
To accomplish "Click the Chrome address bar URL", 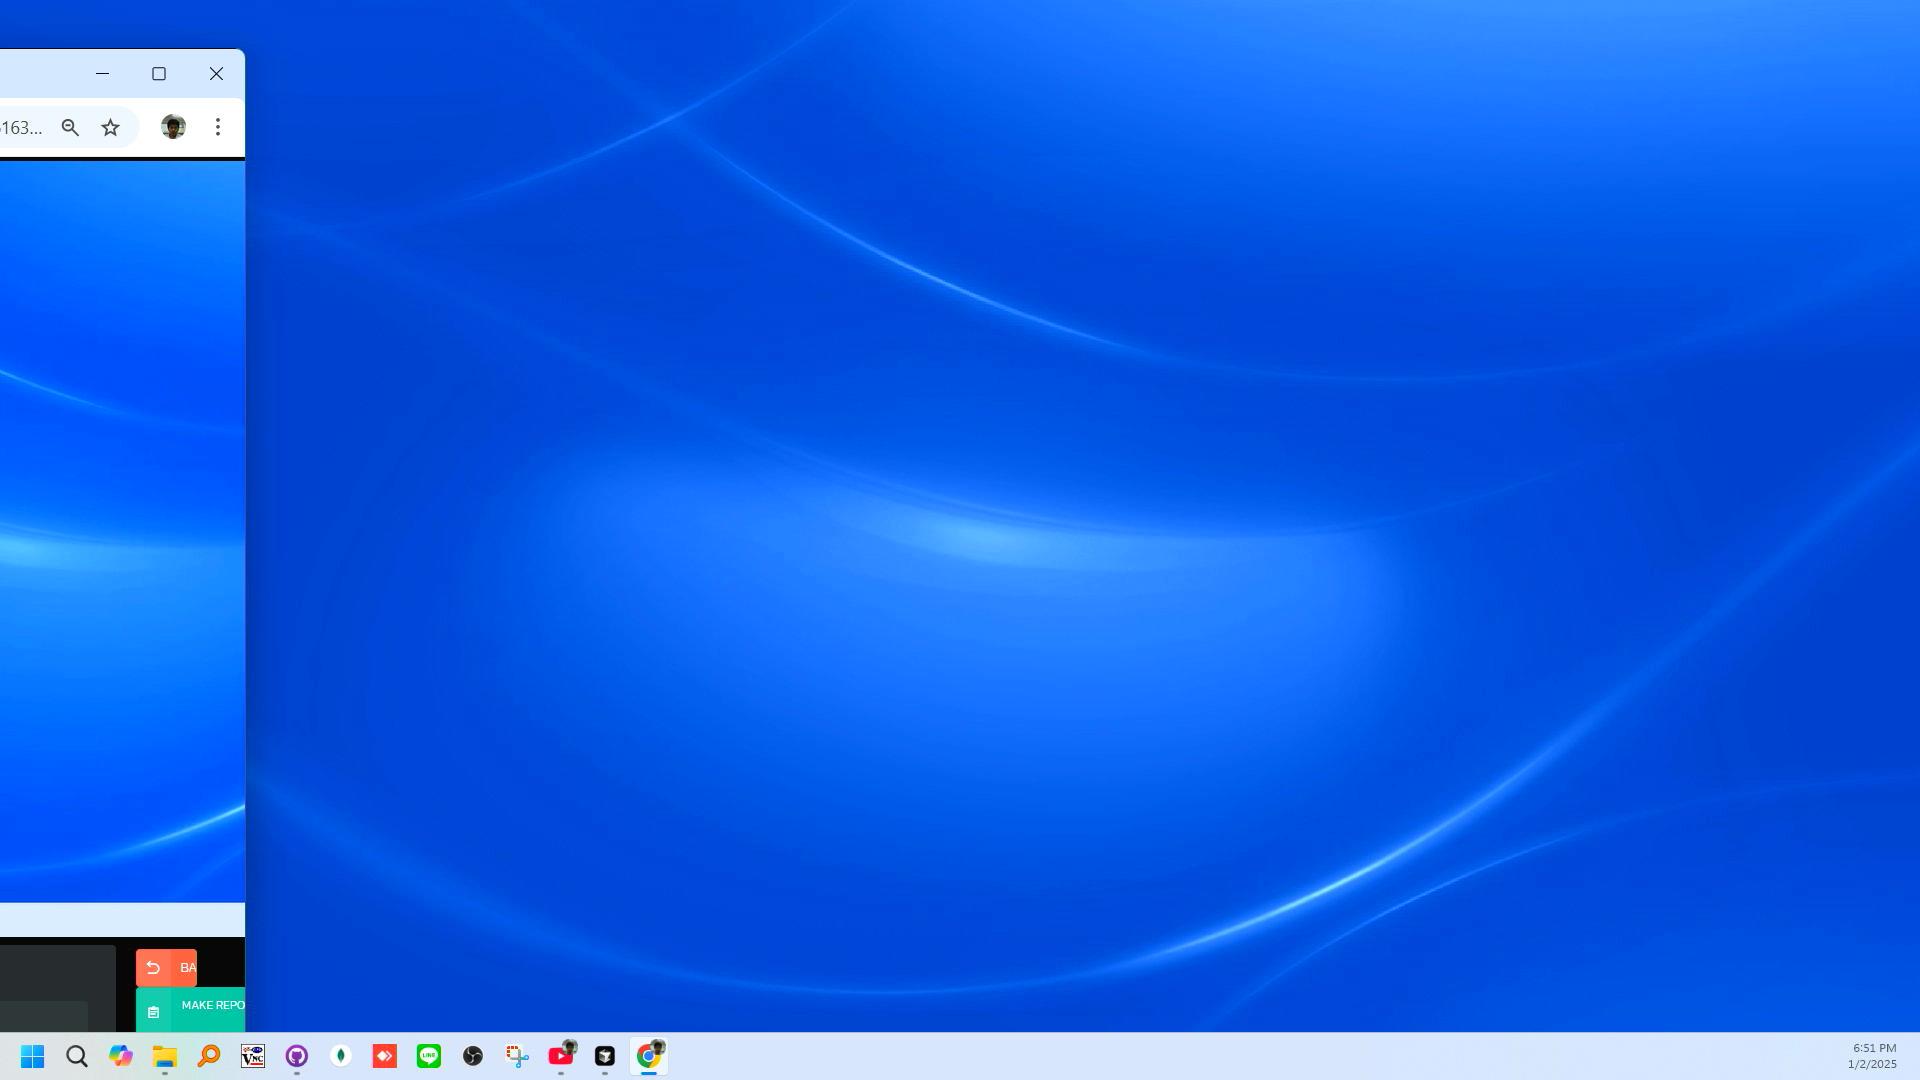I will [x=22, y=127].
